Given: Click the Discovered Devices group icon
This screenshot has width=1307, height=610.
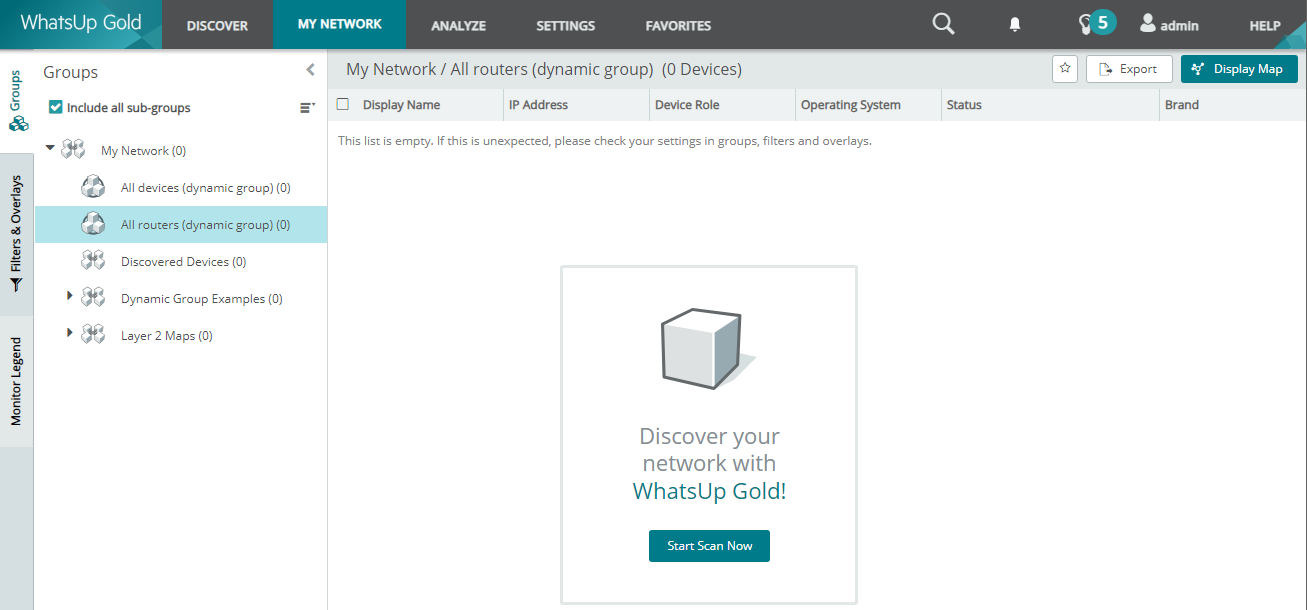Looking at the screenshot, I should (x=93, y=262).
